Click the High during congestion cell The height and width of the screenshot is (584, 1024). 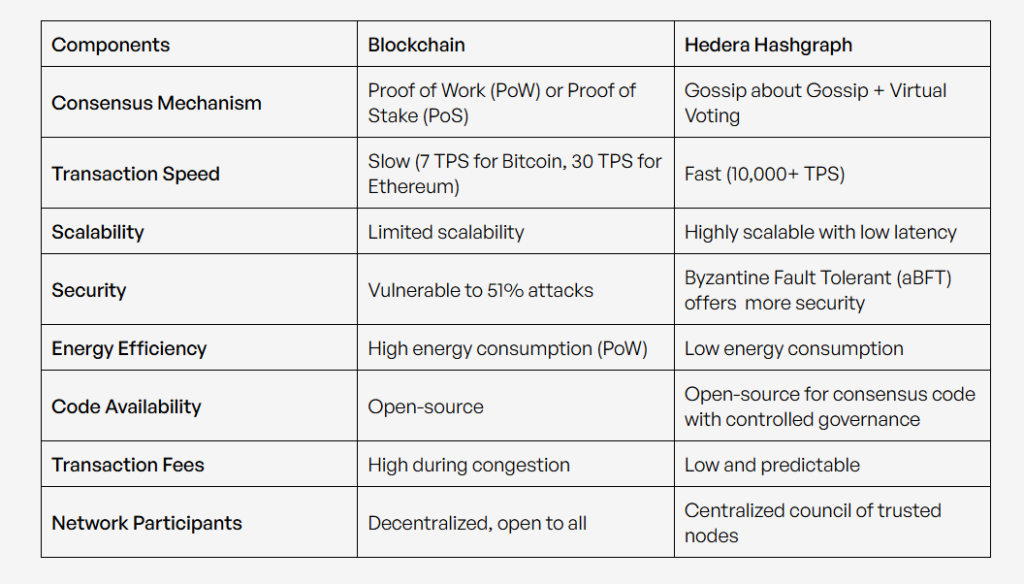click(x=468, y=465)
